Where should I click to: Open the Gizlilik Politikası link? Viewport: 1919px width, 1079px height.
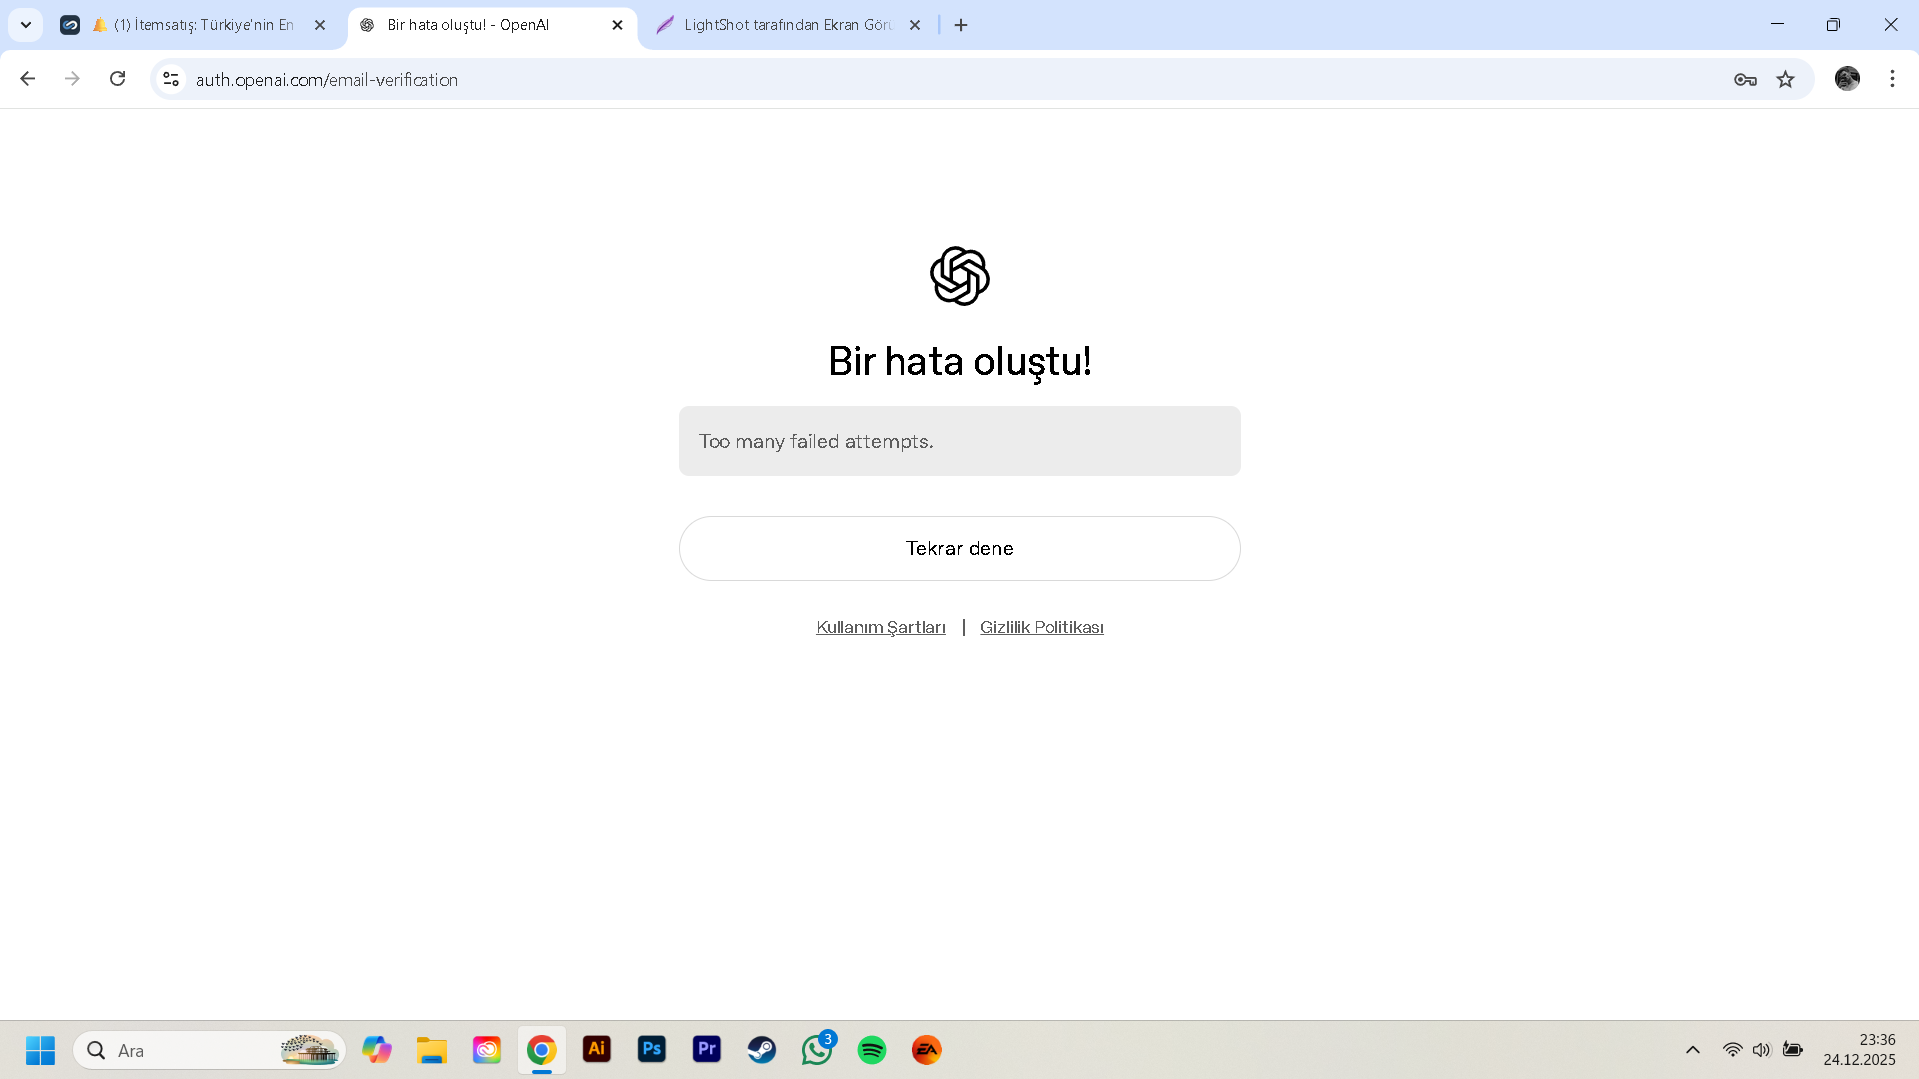coord(1041,627)
